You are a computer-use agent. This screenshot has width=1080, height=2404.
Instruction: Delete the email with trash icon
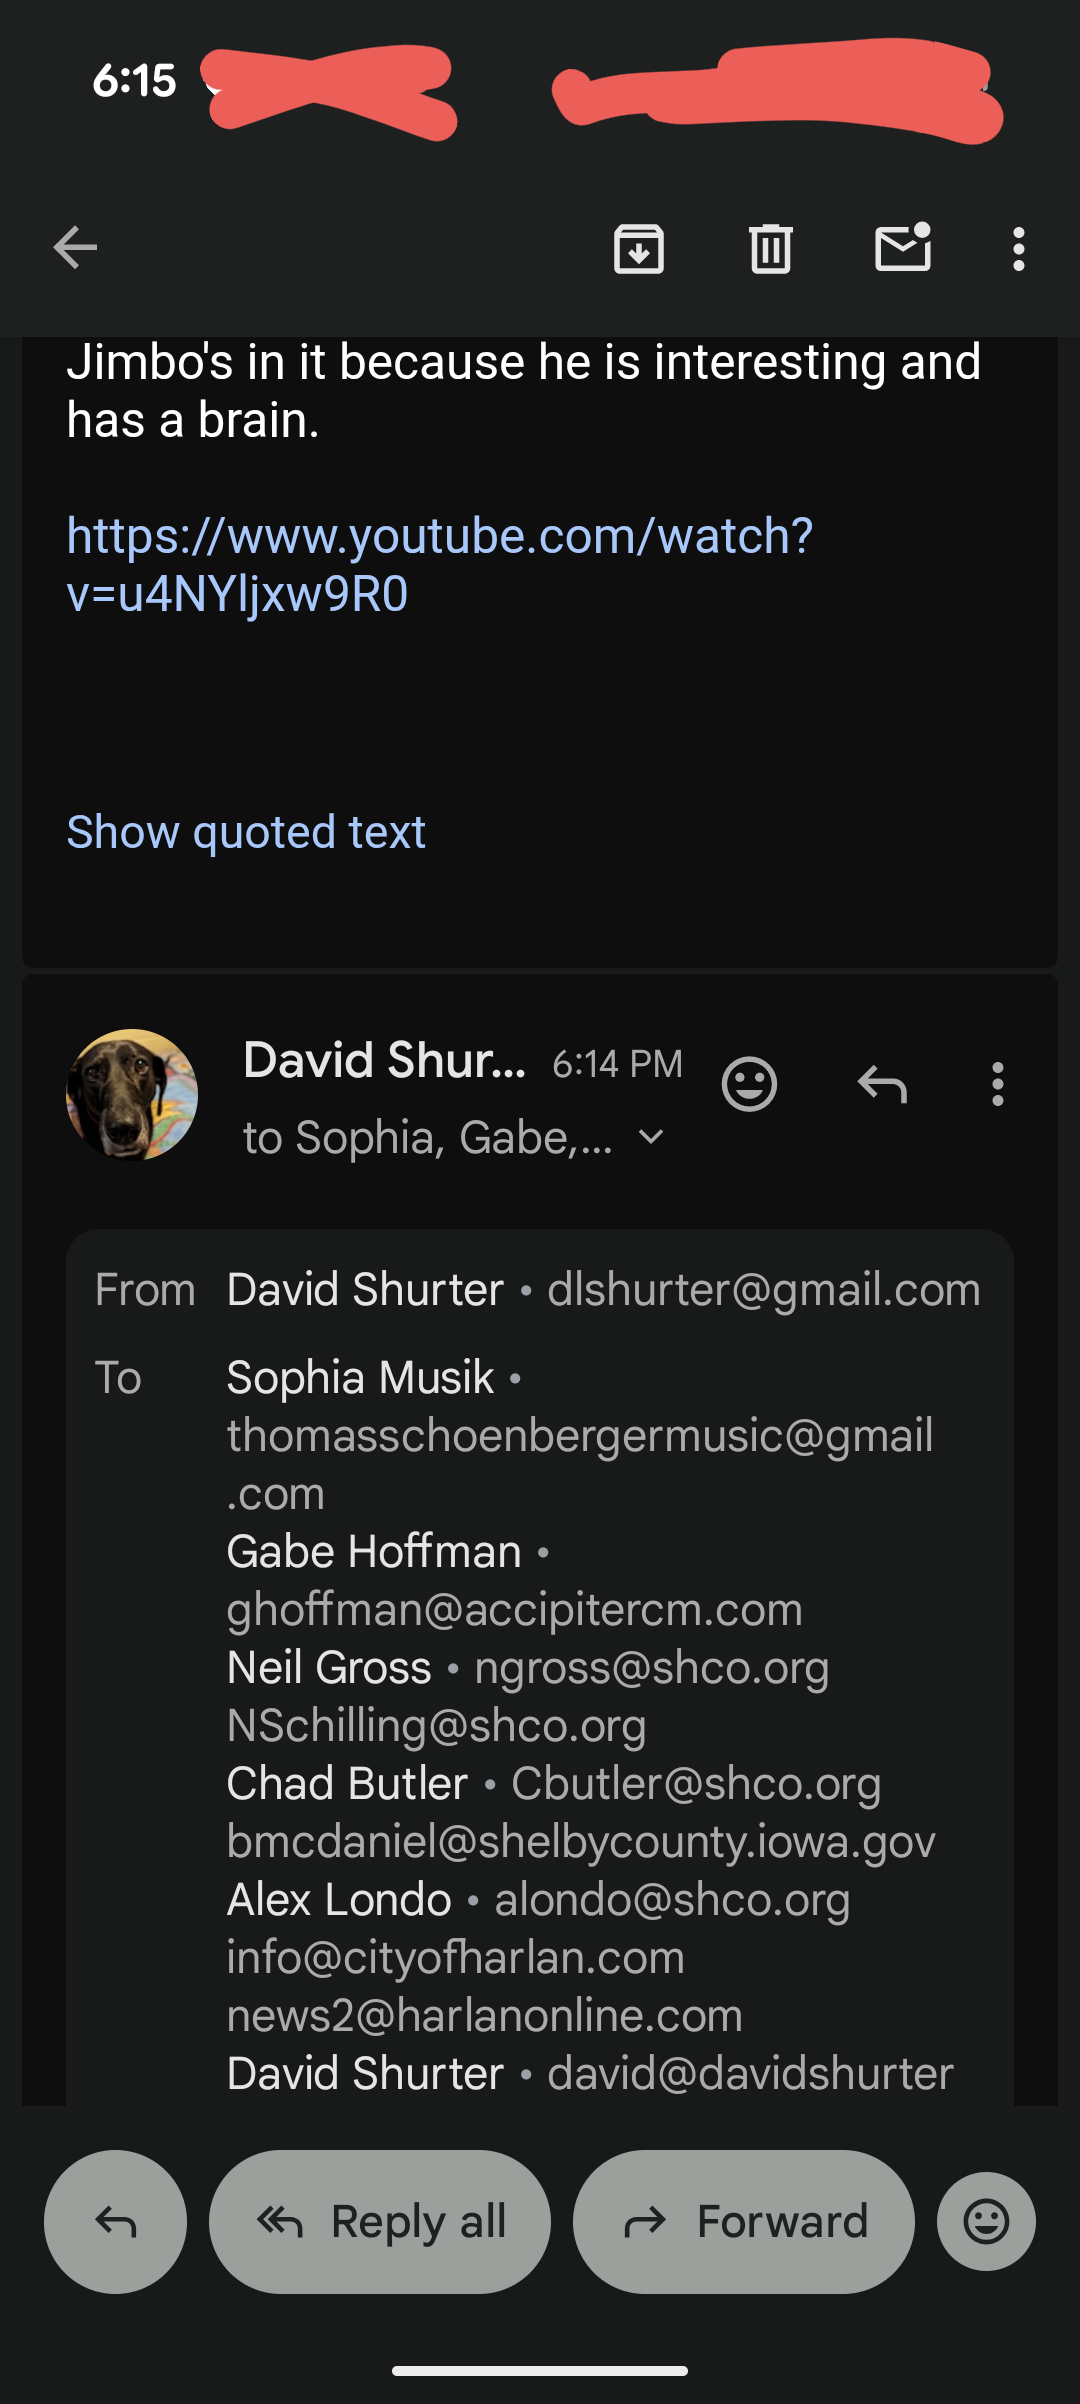[x=771, y=248]
